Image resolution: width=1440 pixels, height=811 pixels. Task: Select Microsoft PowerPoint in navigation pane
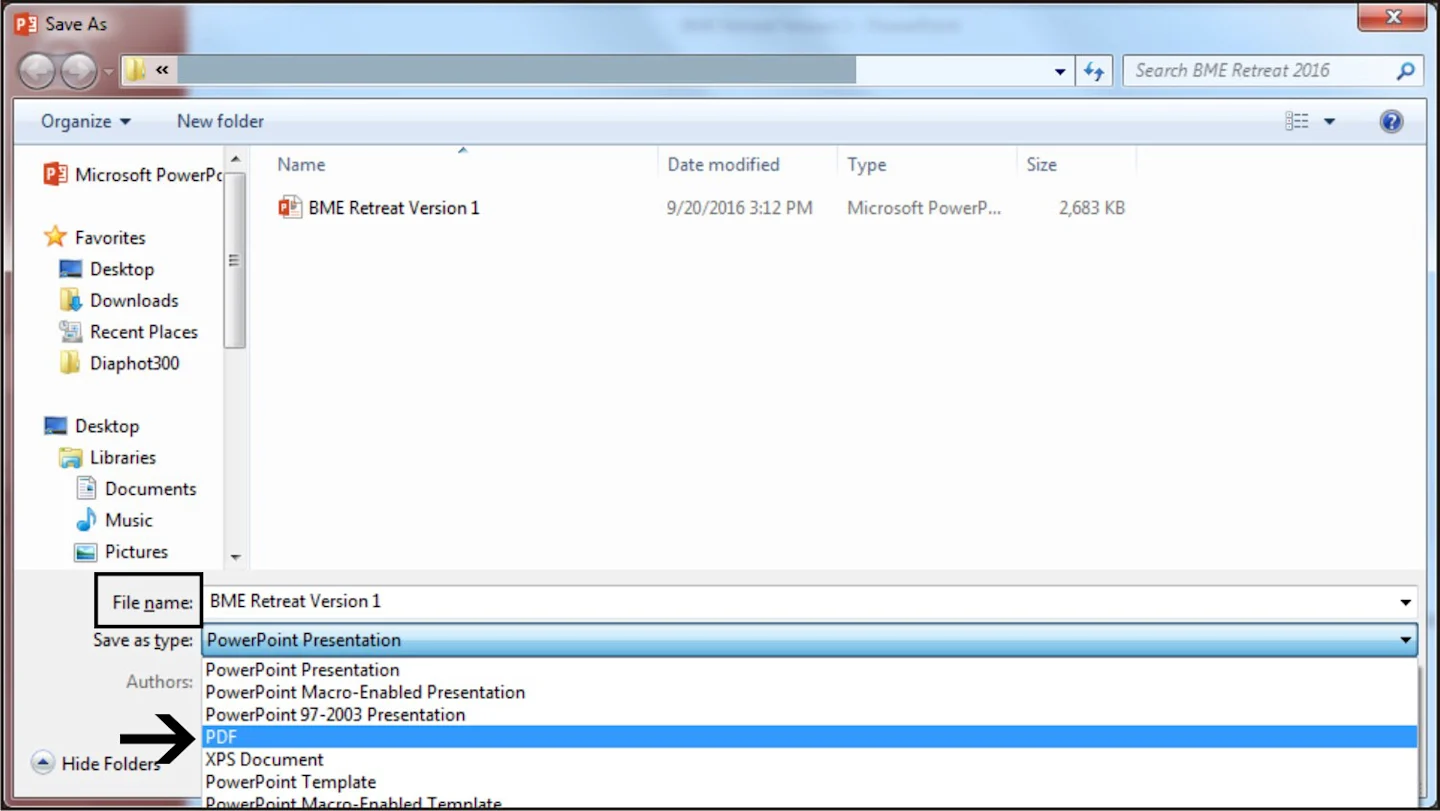click(x=132, y=175)
